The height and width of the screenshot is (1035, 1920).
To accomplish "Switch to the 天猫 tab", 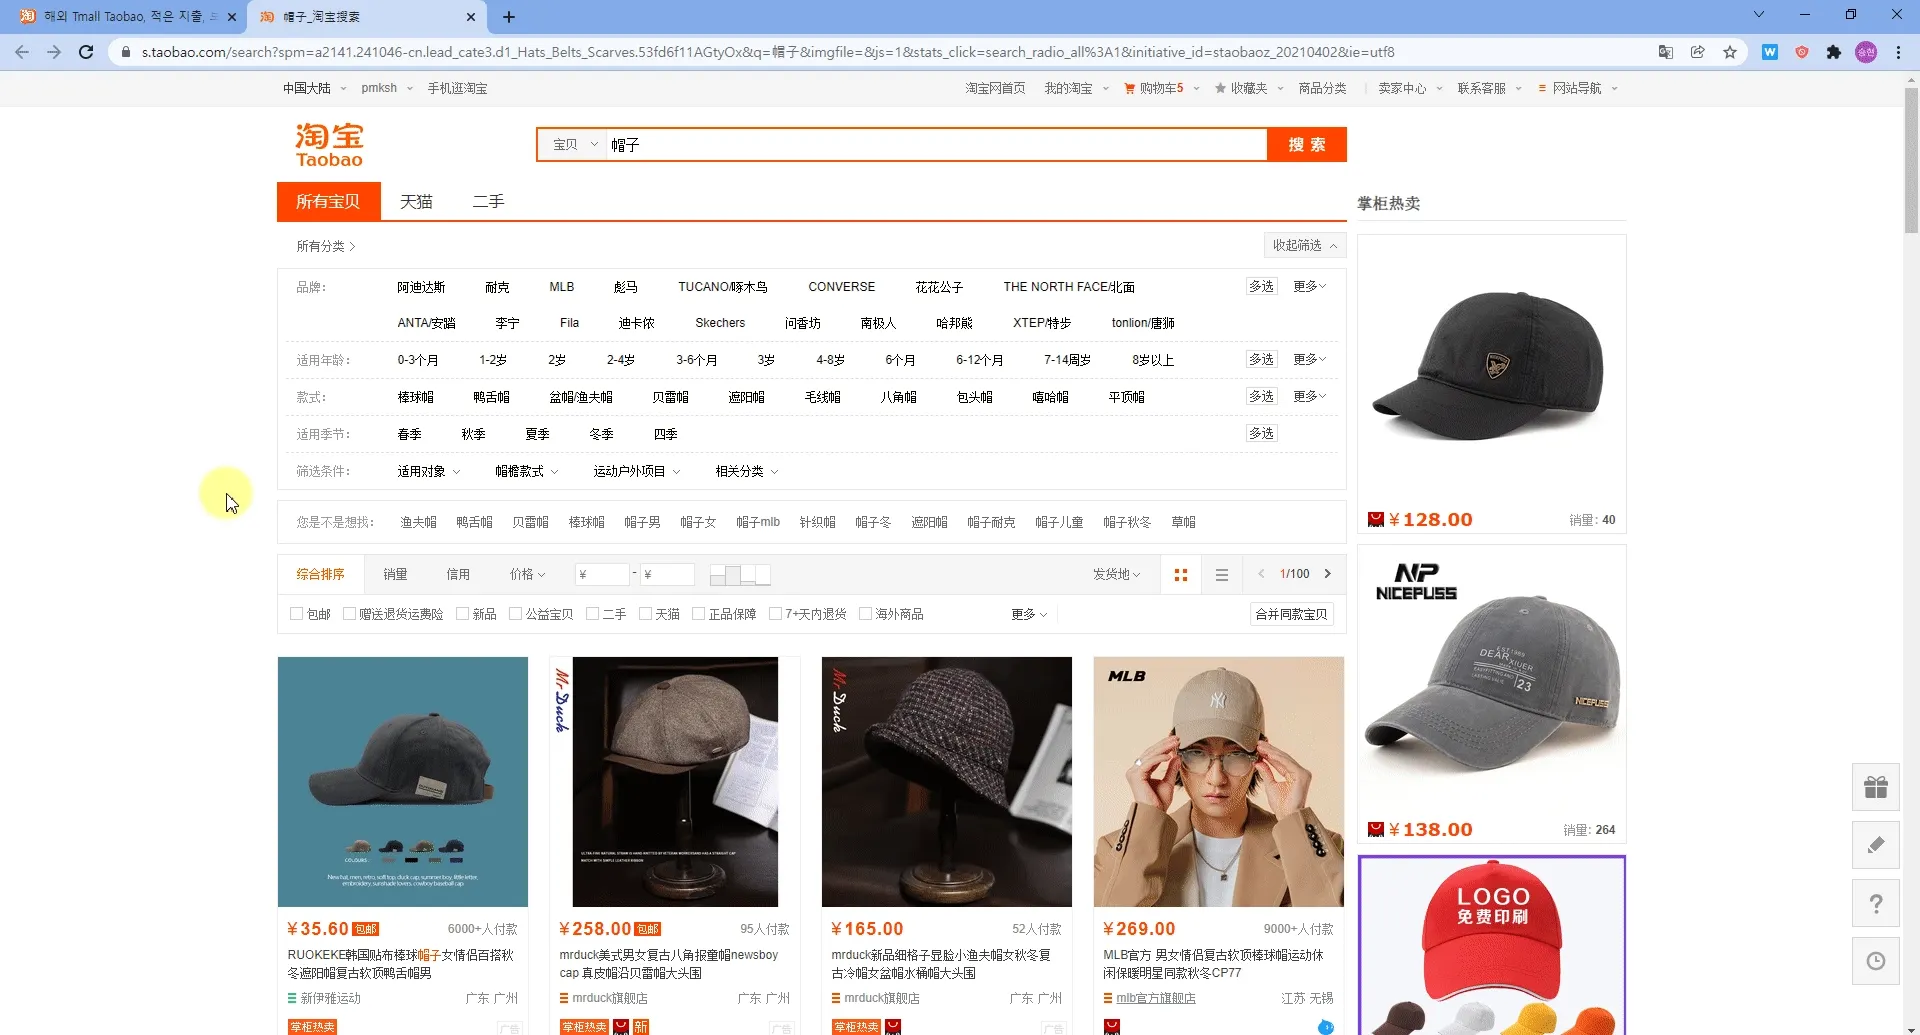I will [416, 201].
